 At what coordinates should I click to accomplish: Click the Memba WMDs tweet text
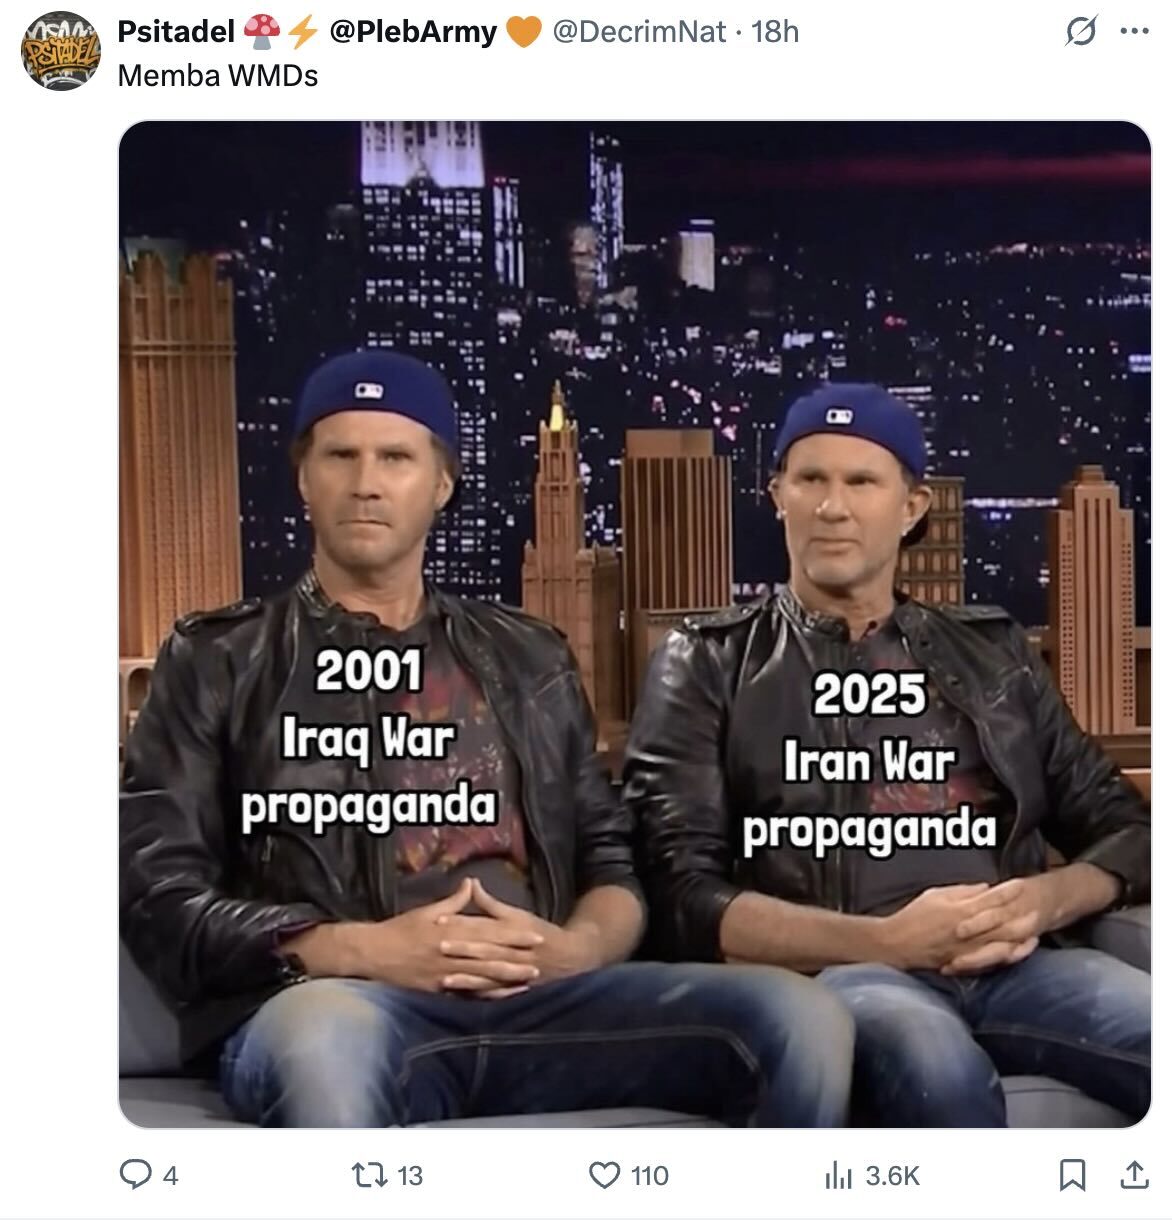click(218, 76)
